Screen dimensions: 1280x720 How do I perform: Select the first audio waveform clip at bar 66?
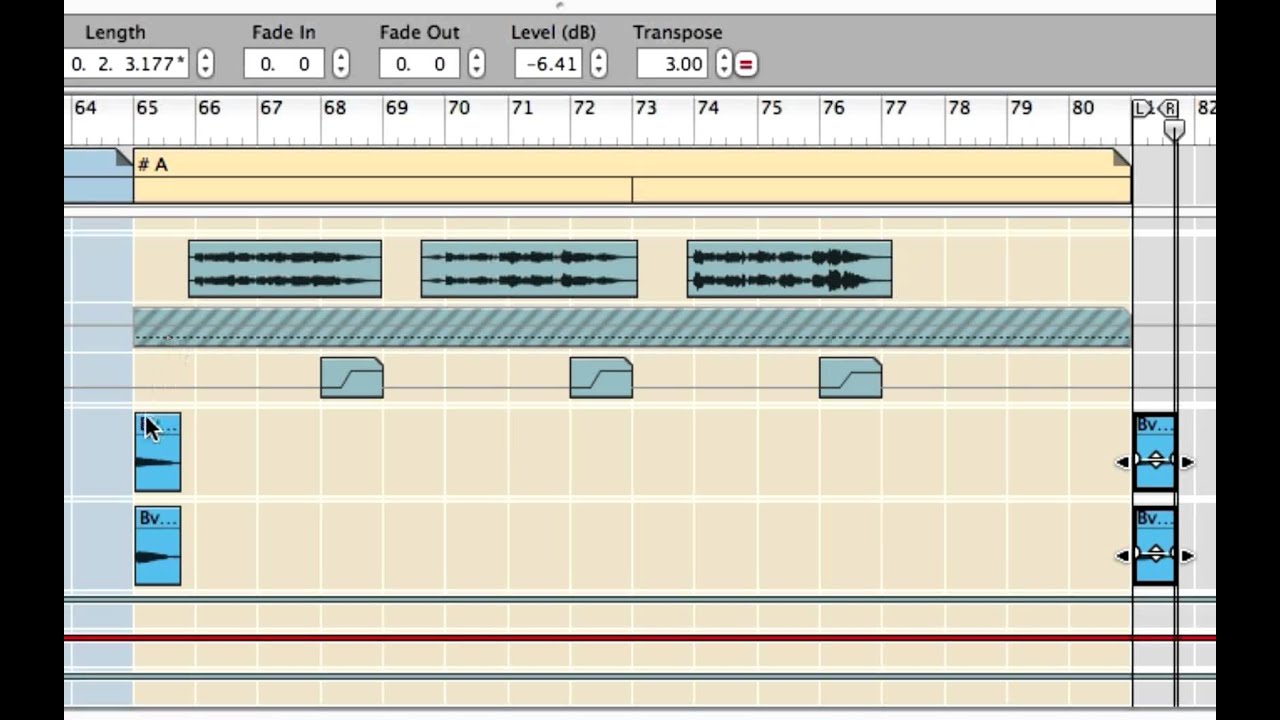[285, 269]
